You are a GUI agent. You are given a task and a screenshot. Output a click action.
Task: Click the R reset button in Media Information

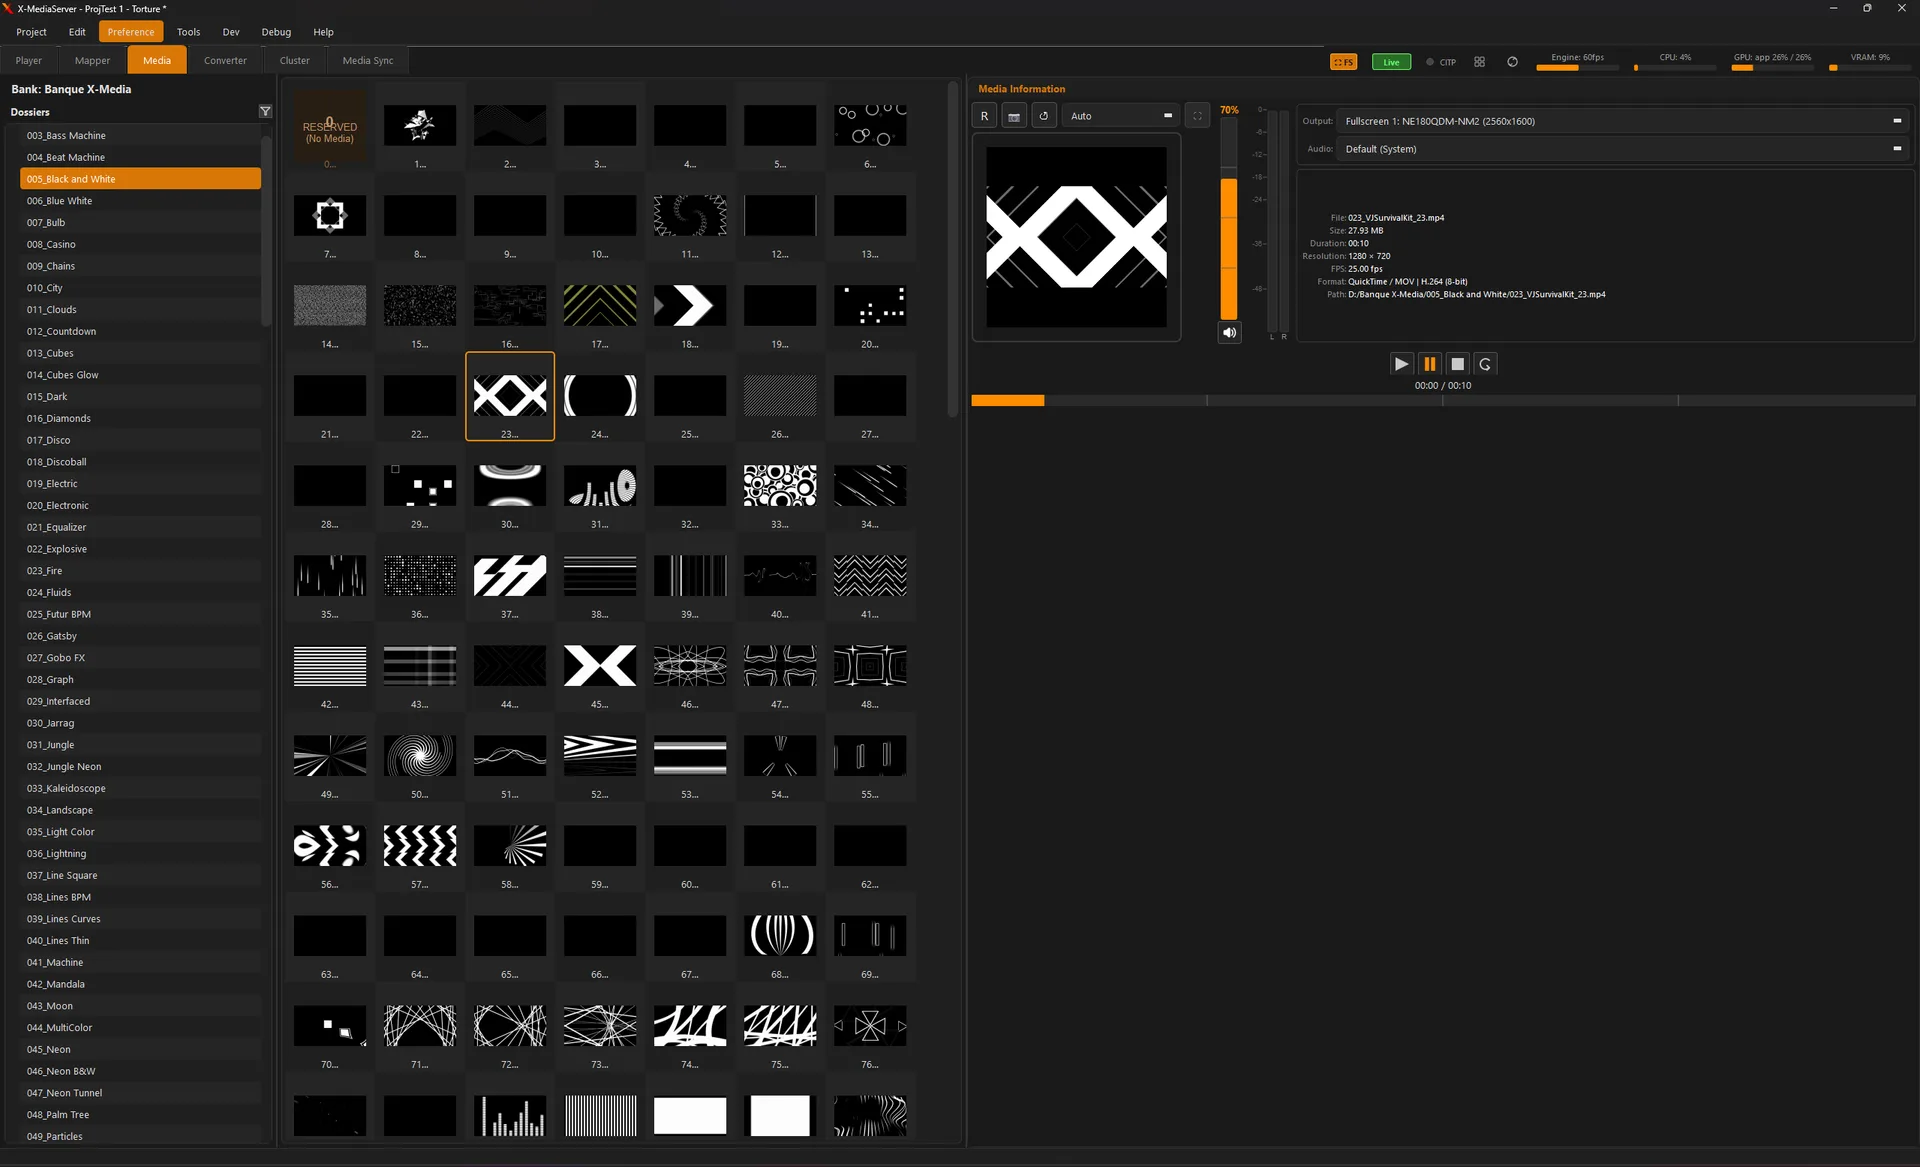[x=984, y=116]
